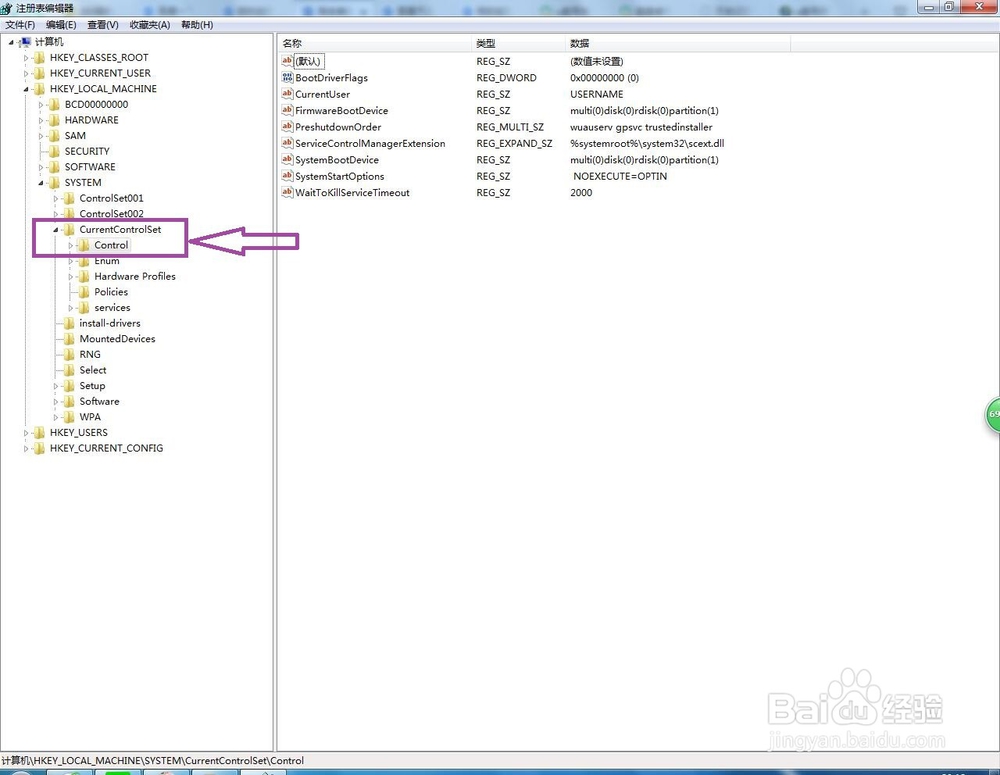Image resolution: width=1000 pixels, height=775 pixels.
Task: Select the SystemBootDevice value name
Action: 337,159
